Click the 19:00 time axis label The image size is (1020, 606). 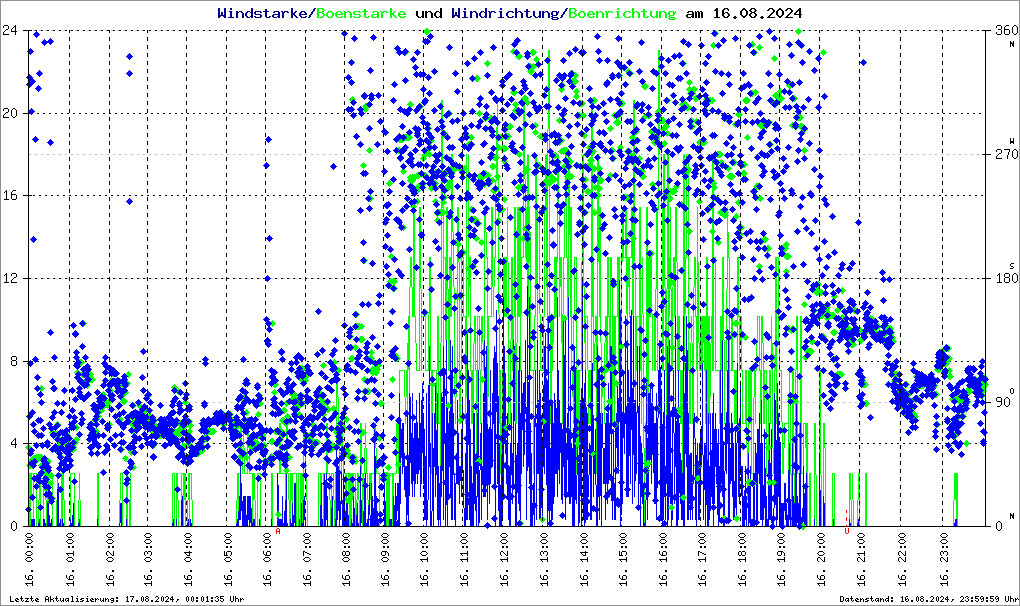click(782, 559)
